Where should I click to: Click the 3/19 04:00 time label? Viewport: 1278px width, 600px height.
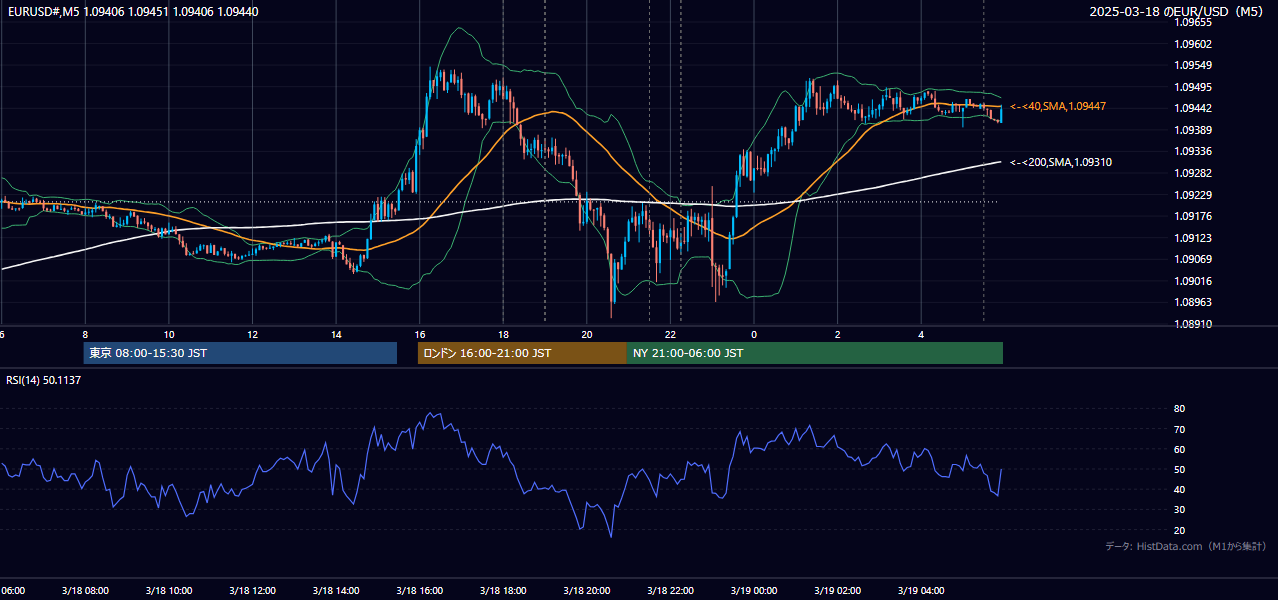click(921, 590)
